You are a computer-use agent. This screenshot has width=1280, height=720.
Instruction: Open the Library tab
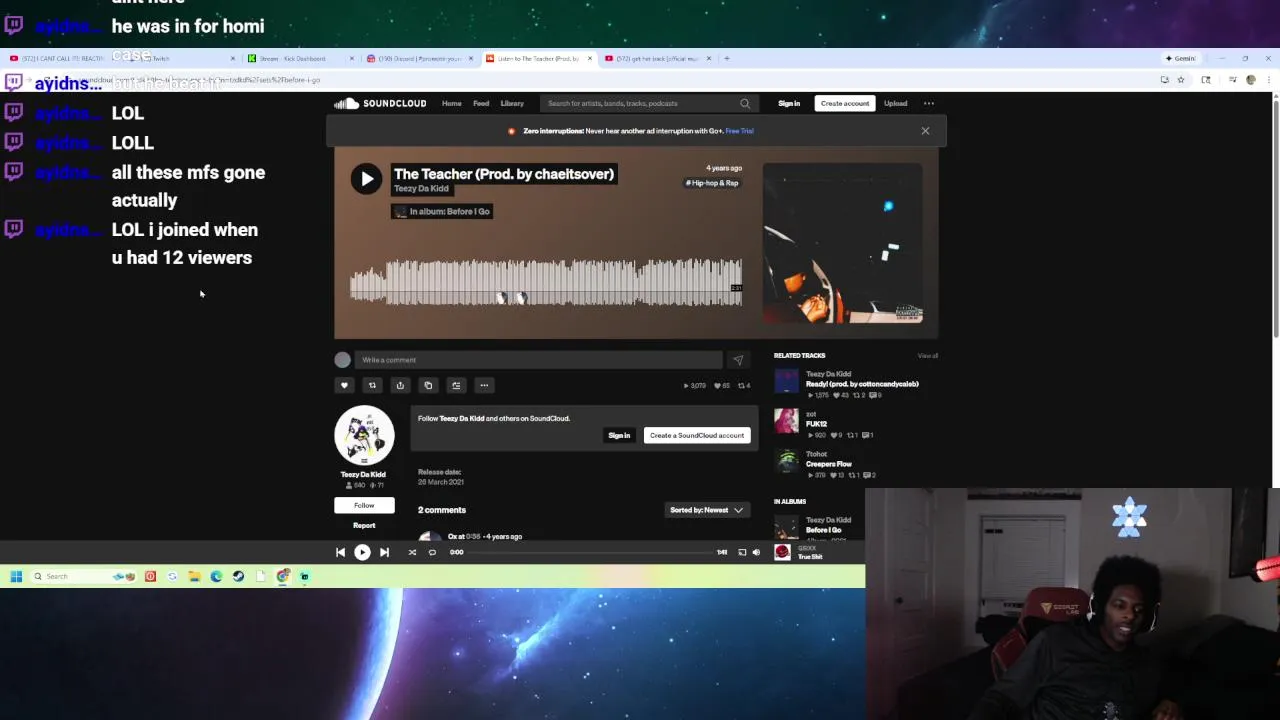coord(512,103)
